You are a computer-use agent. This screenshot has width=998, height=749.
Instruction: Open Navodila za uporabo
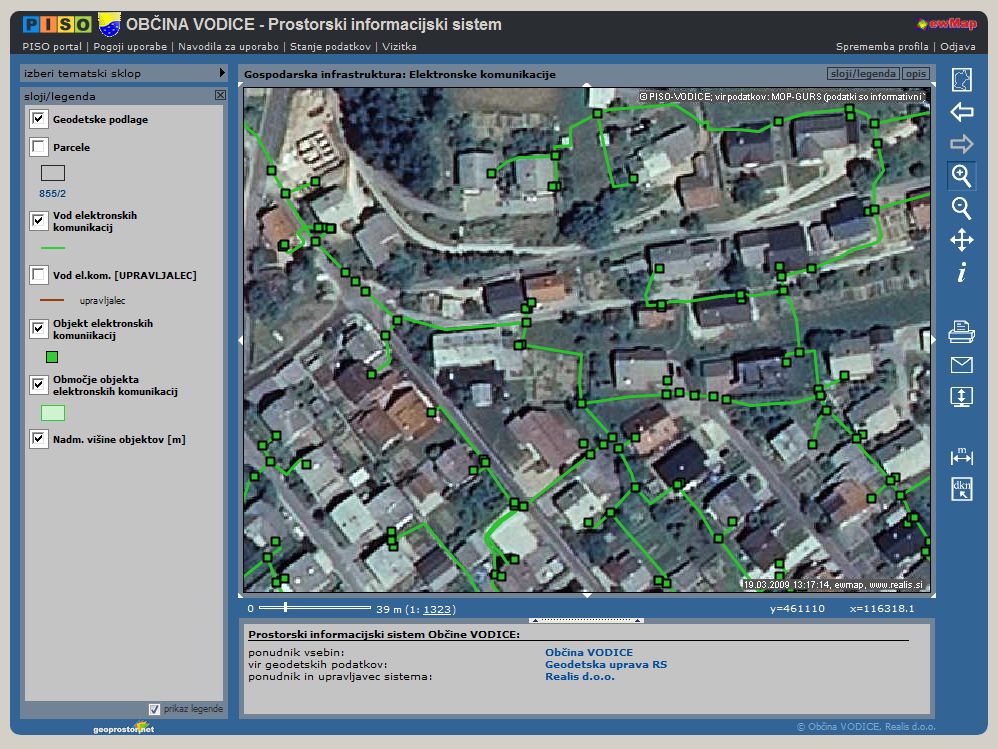coord(230,46)
